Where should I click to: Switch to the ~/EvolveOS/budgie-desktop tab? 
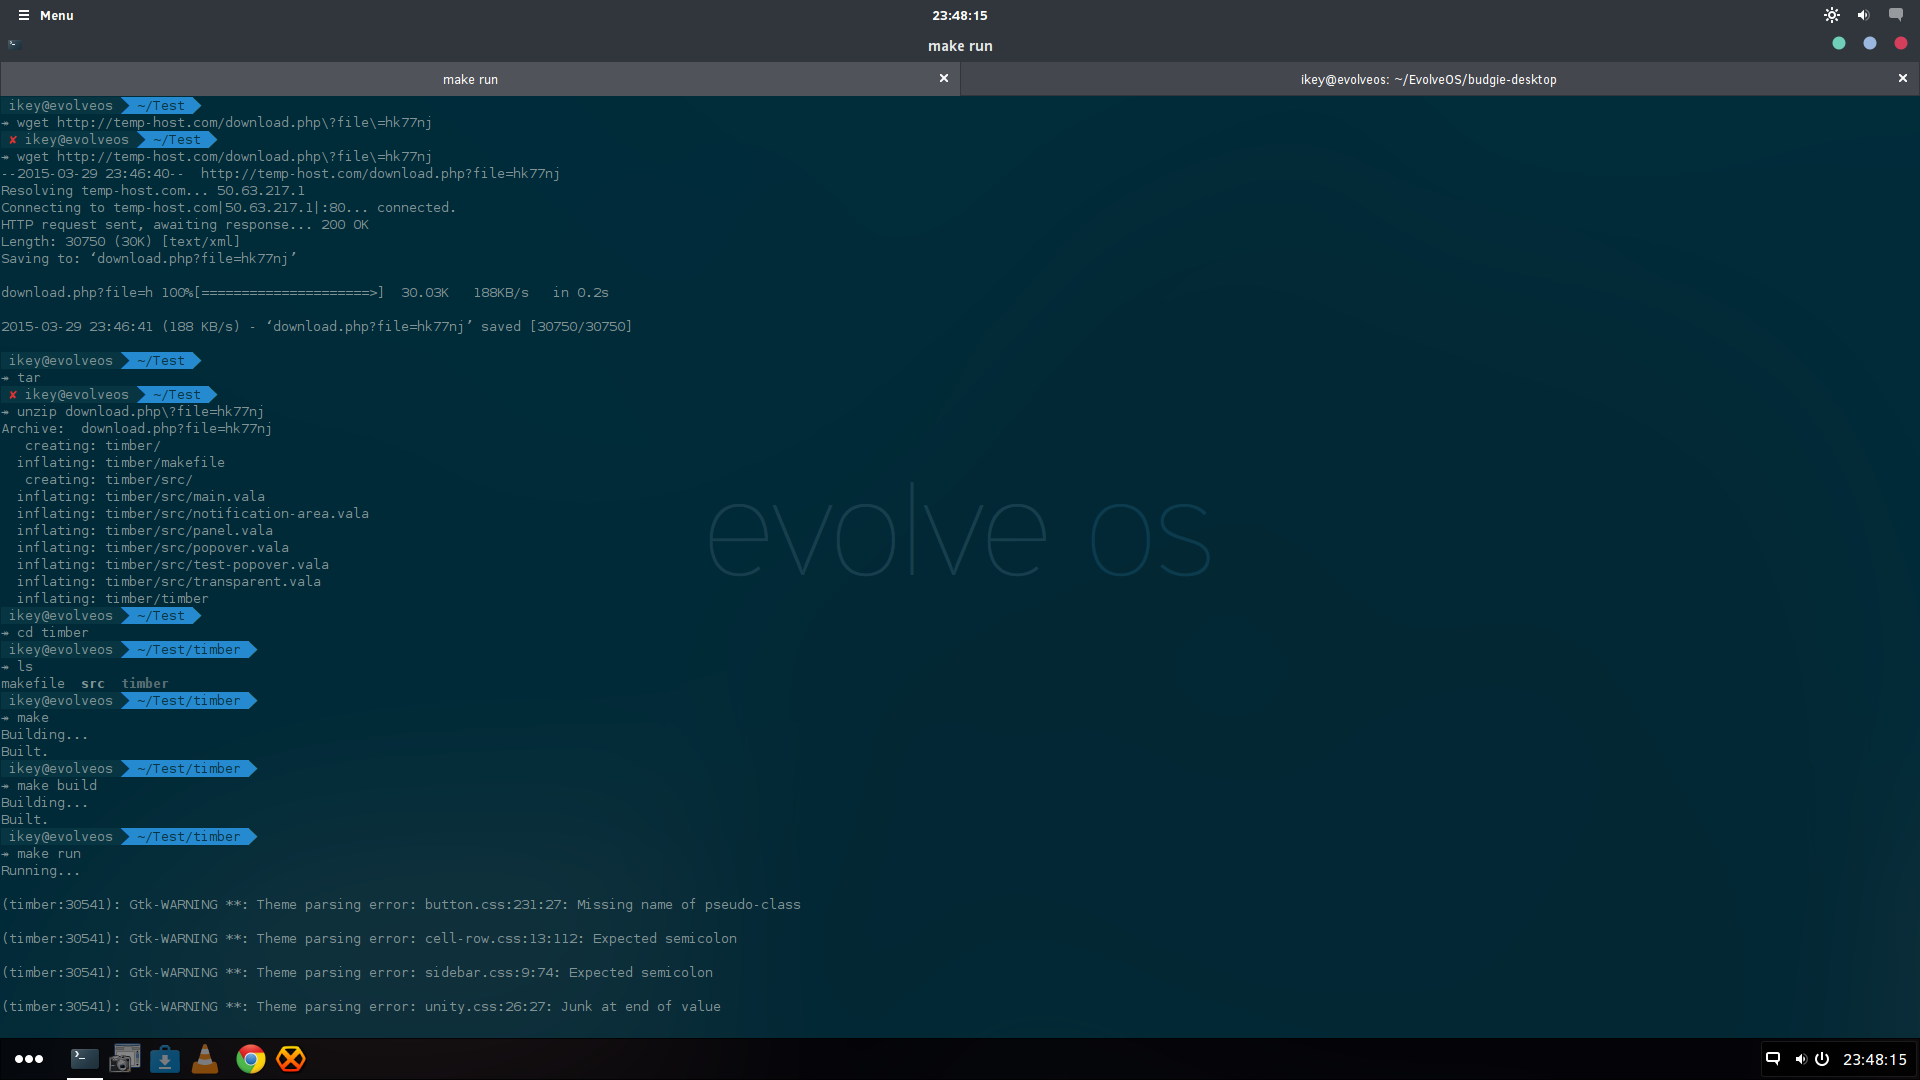1428,79
